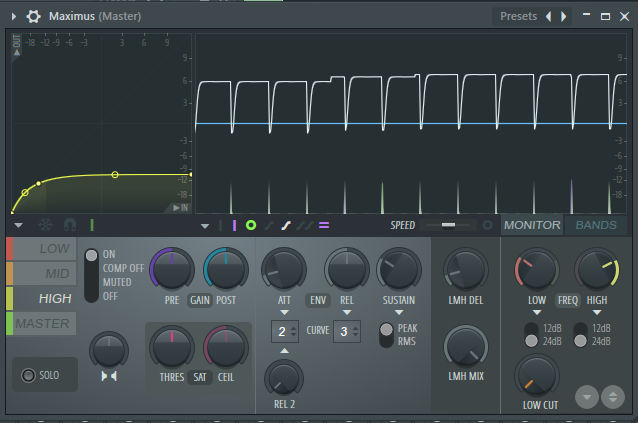Expand the plugin menu arrow beside the gear
Viewport: 638px width, 423px height.
click(14, 16)
